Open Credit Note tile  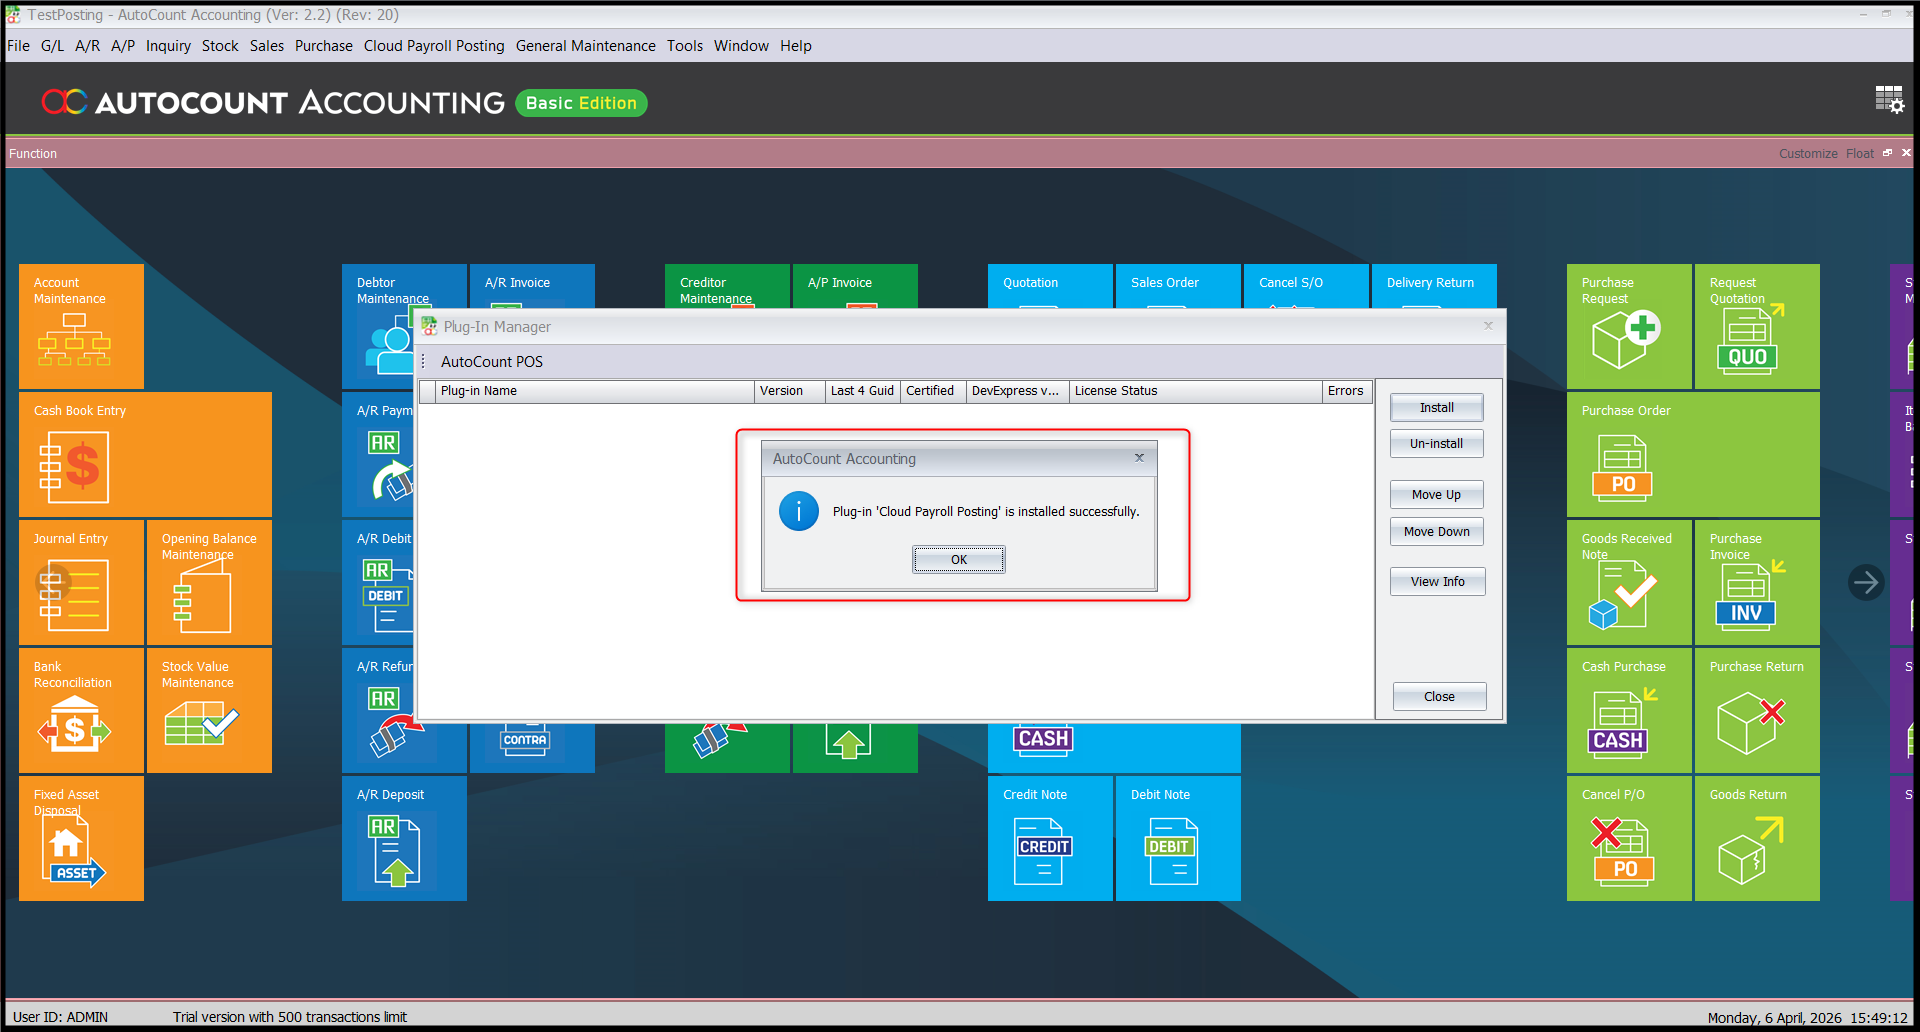click(1050, 838)
